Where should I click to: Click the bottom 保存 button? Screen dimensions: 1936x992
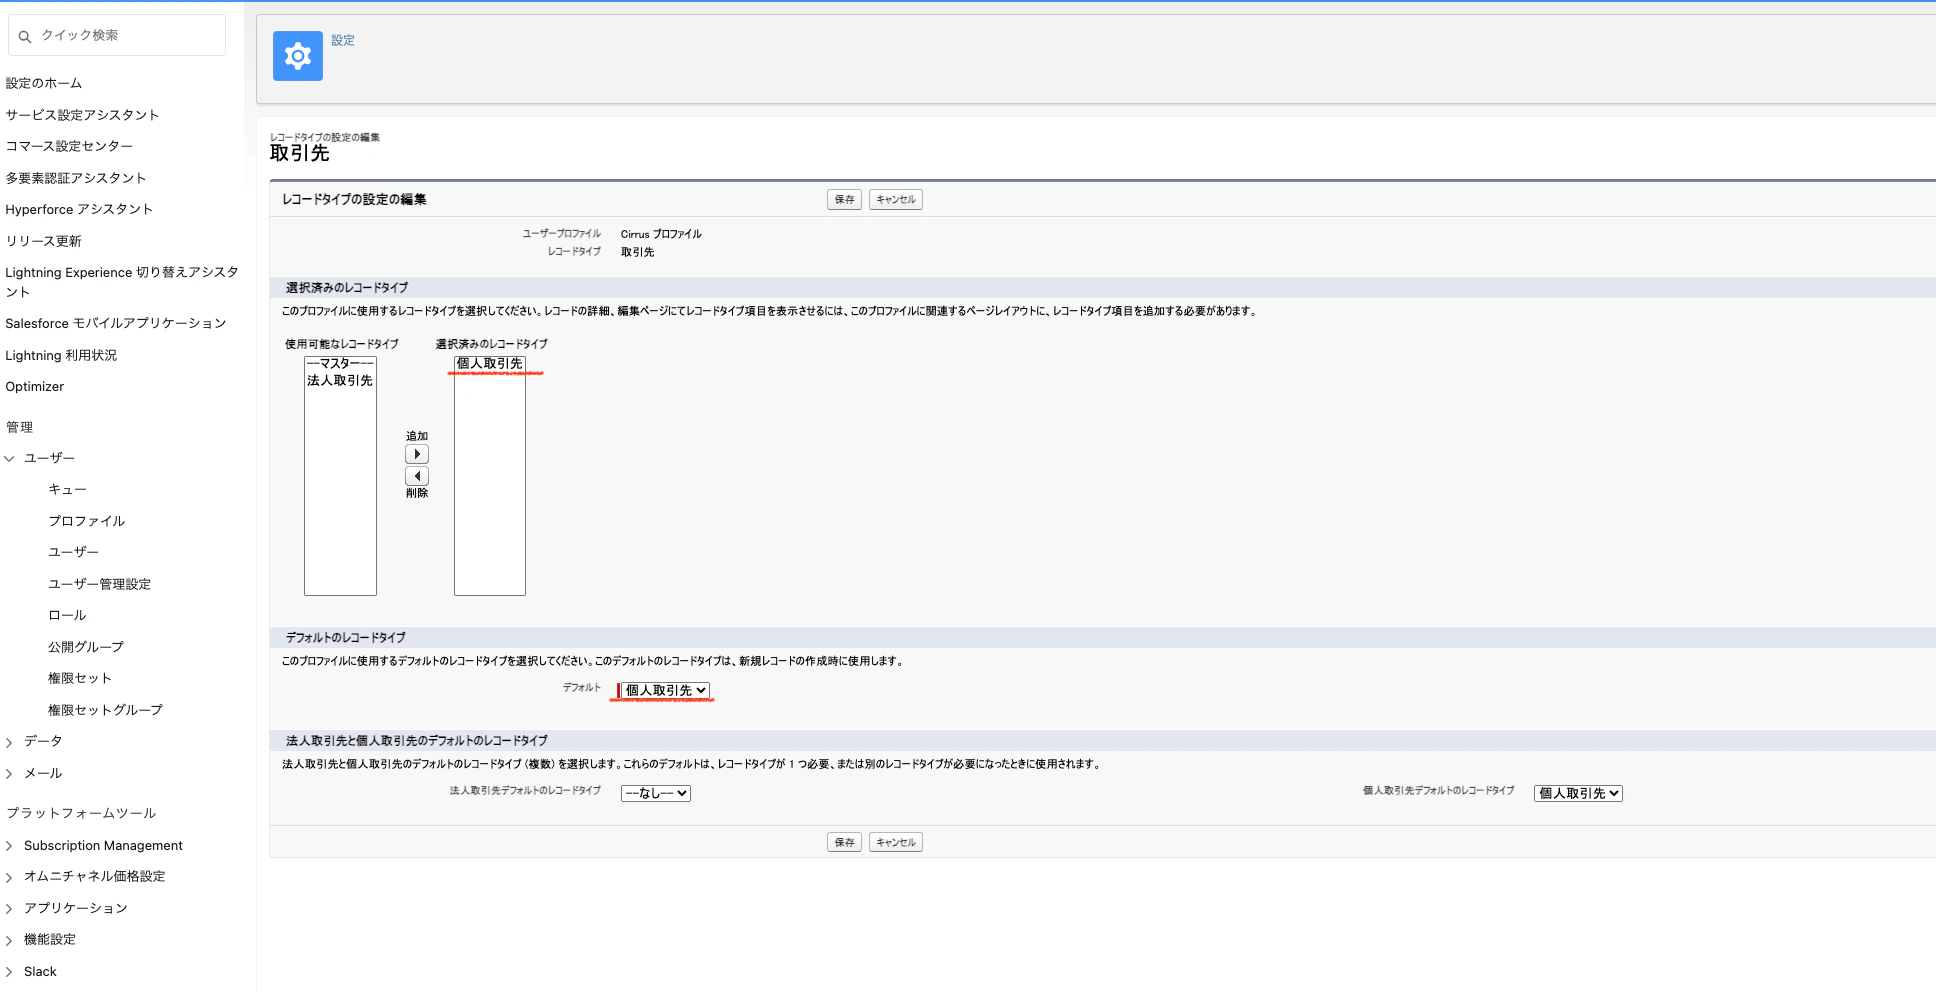pyautogui.click(x=845, y=842)
